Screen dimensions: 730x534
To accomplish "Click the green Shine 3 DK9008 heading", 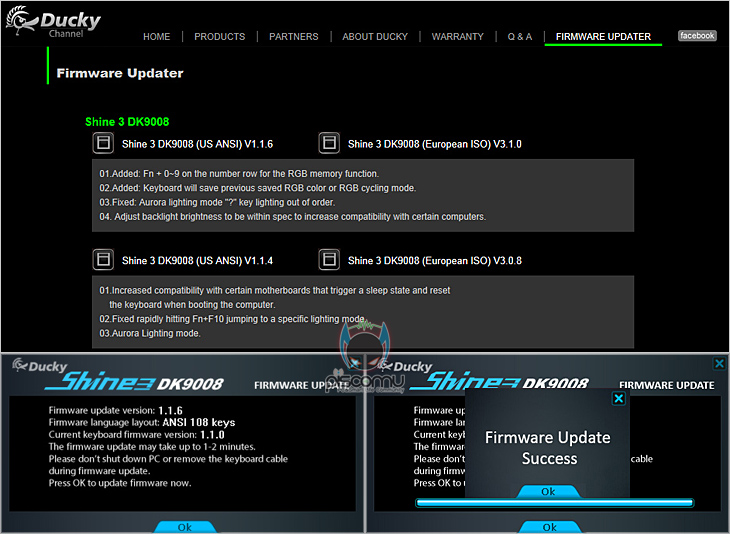I will pyautogui.click(x=127, y=122).
